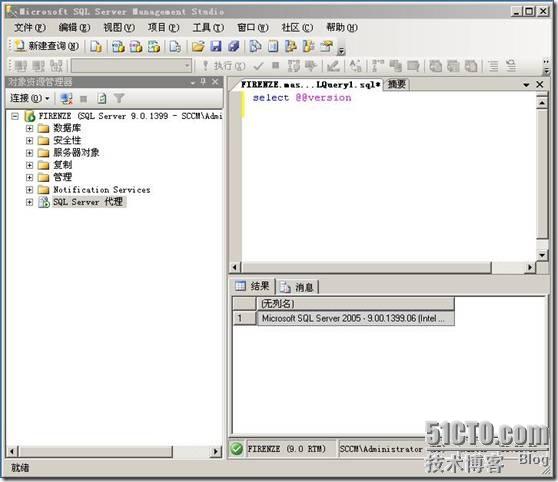Expand the SQL Server 代理 node
This screenshot has height=482, width=558.
coord(30,202)
